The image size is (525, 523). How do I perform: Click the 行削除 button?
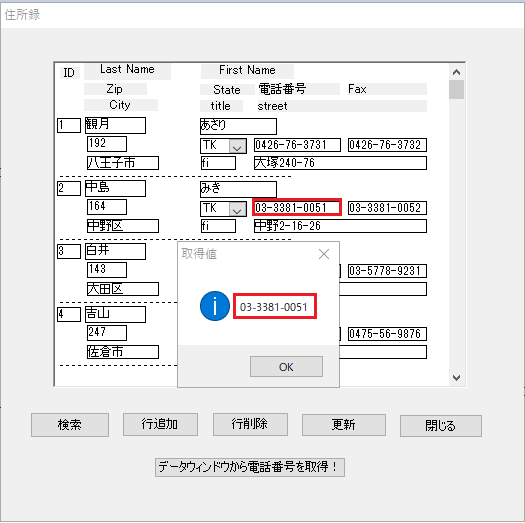coord(250,424)
